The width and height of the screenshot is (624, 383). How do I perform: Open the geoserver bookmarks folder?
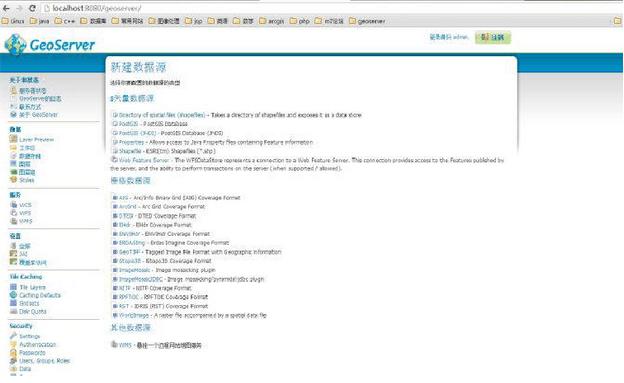coord(367,21)
